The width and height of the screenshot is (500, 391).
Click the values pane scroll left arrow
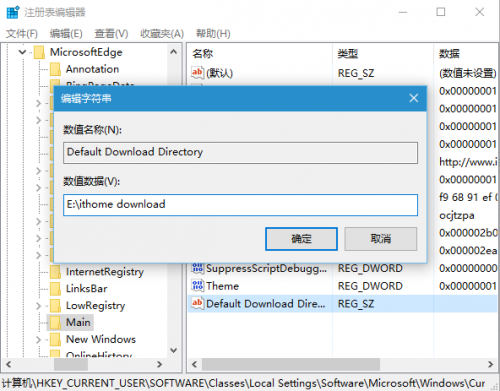pyautogui.click(x=194, y=364)
